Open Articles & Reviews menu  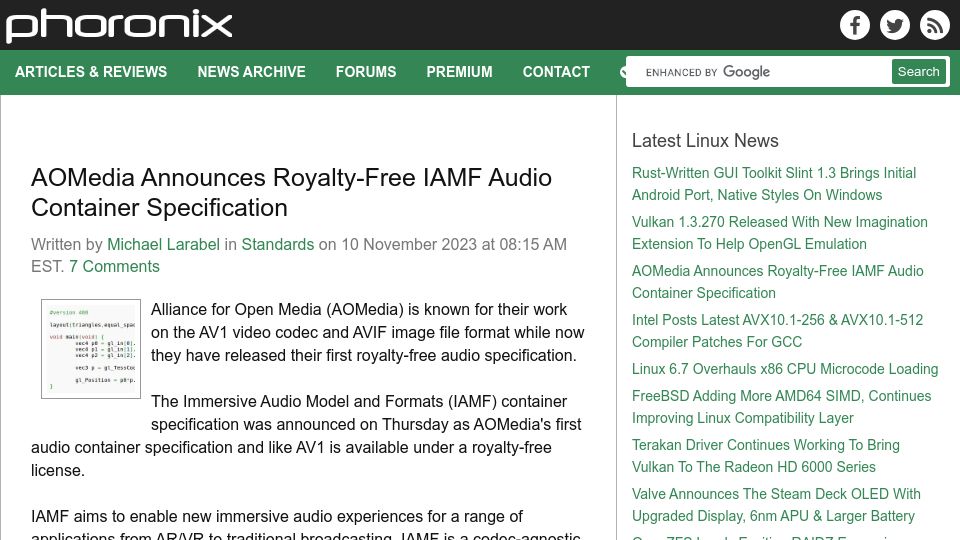tap(91, 72)
